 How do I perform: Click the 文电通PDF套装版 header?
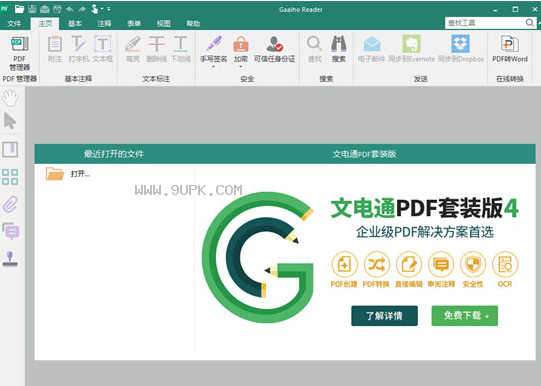click(364, 154)
